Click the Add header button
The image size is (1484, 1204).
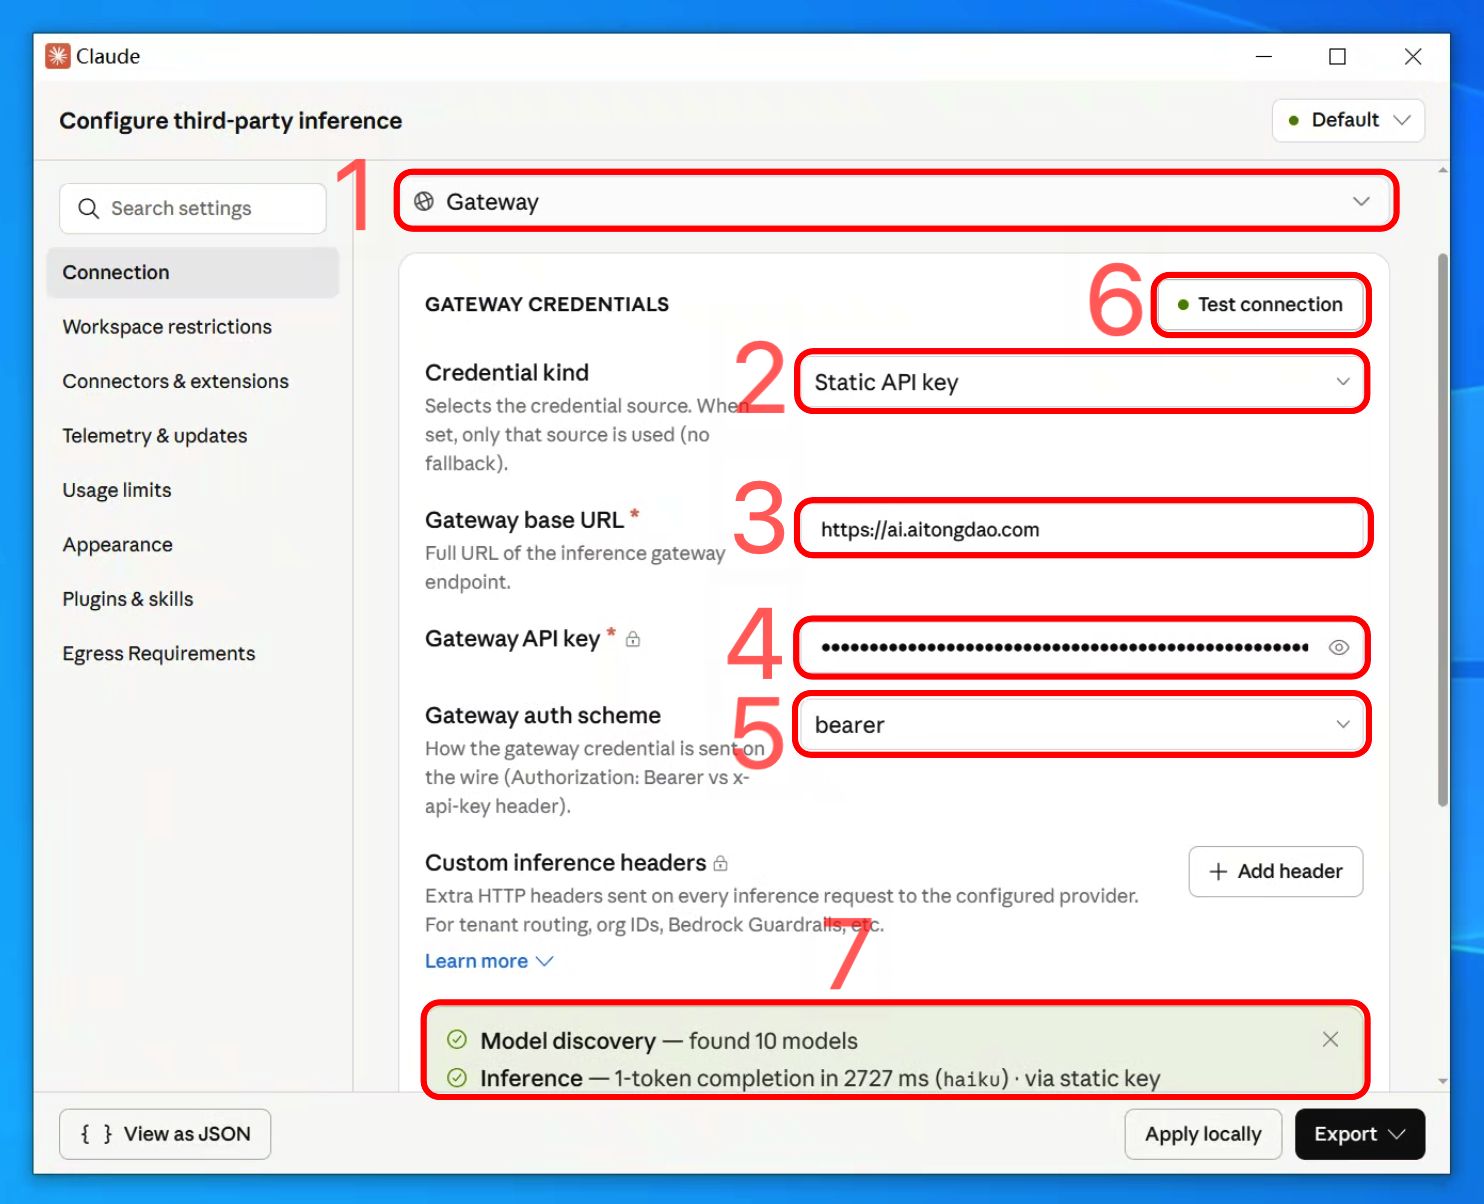tap(1276, 871)
